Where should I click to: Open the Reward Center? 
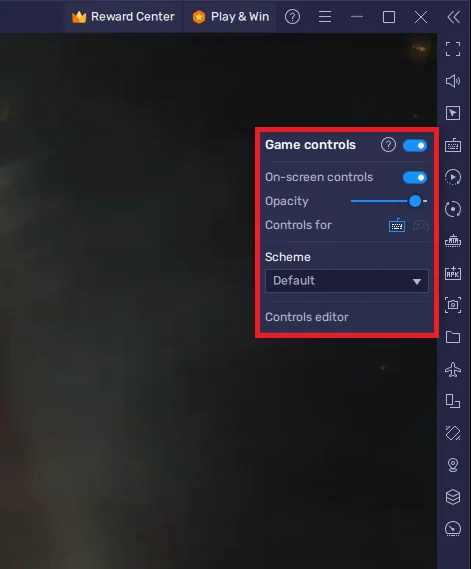pyautogui.click(x=123, y=17)
